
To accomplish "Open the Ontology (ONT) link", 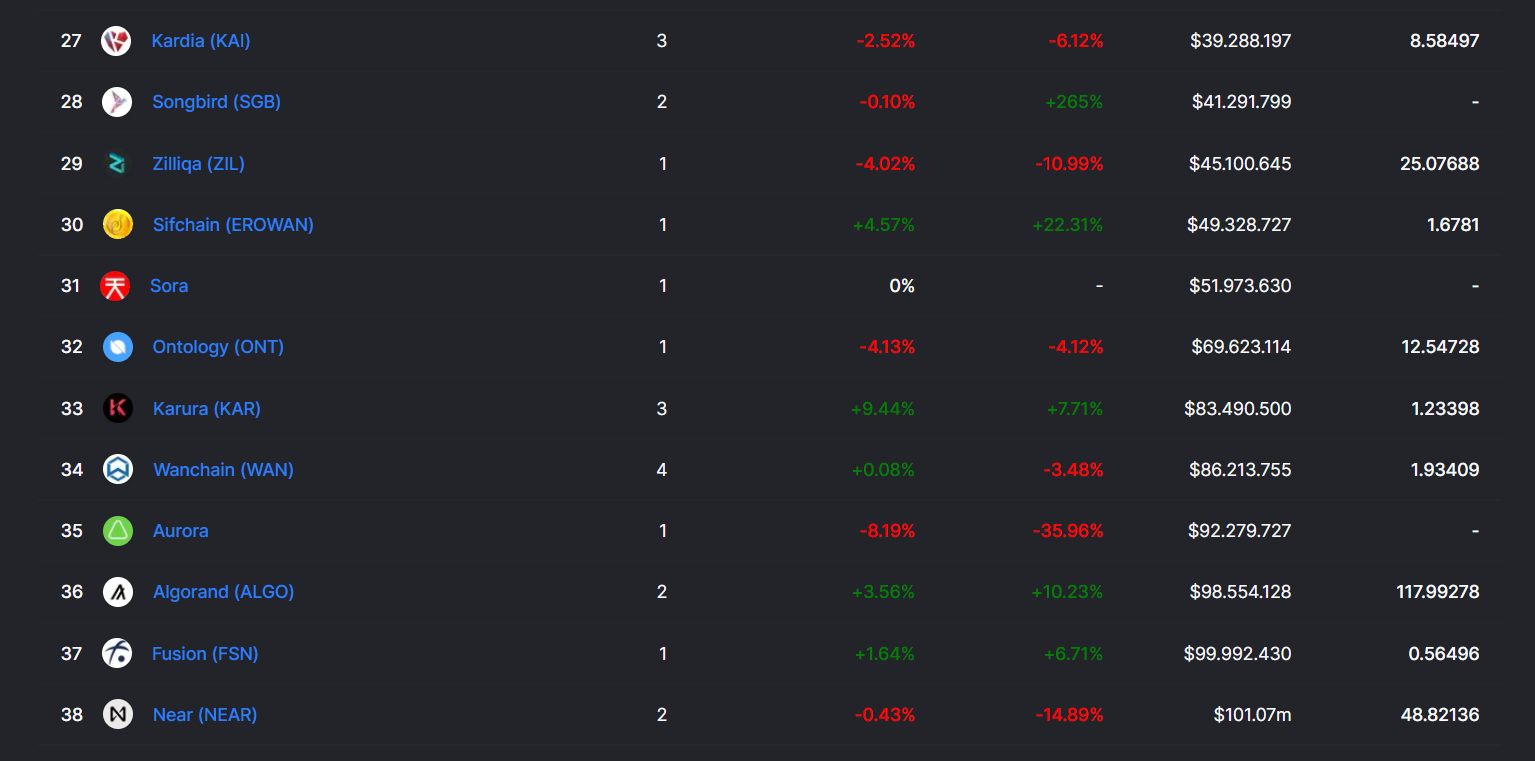I will point(218,347).
